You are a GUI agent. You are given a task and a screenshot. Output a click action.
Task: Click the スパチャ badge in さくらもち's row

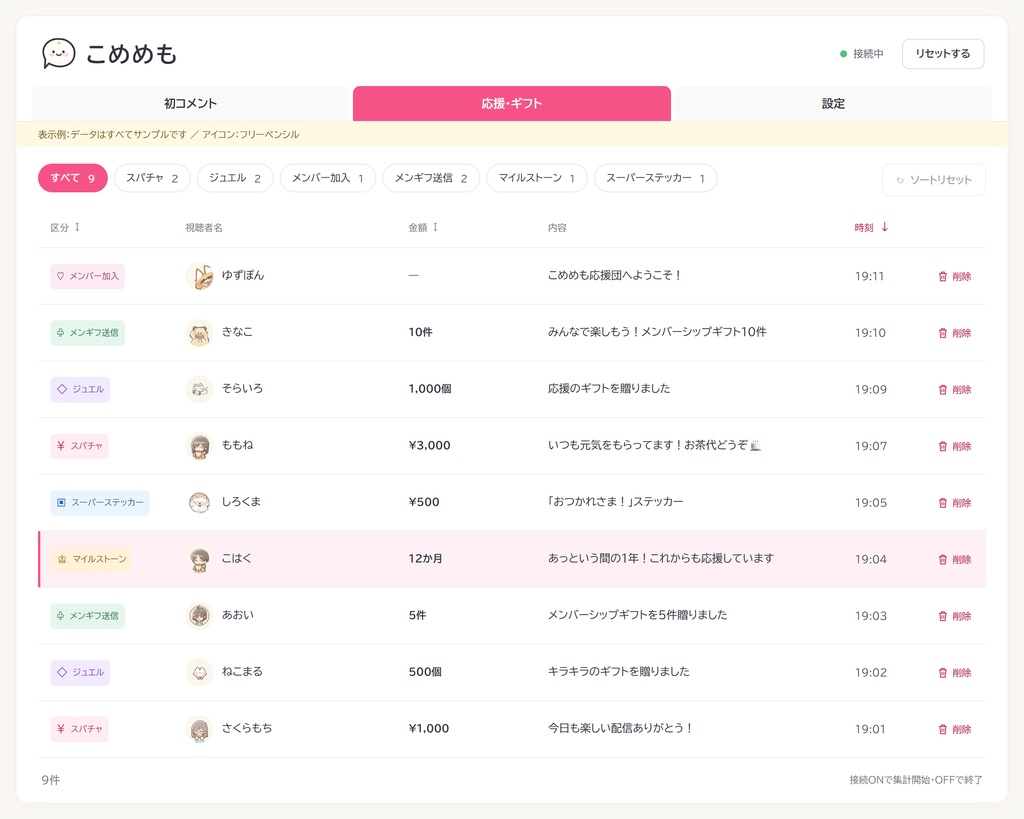79,729
